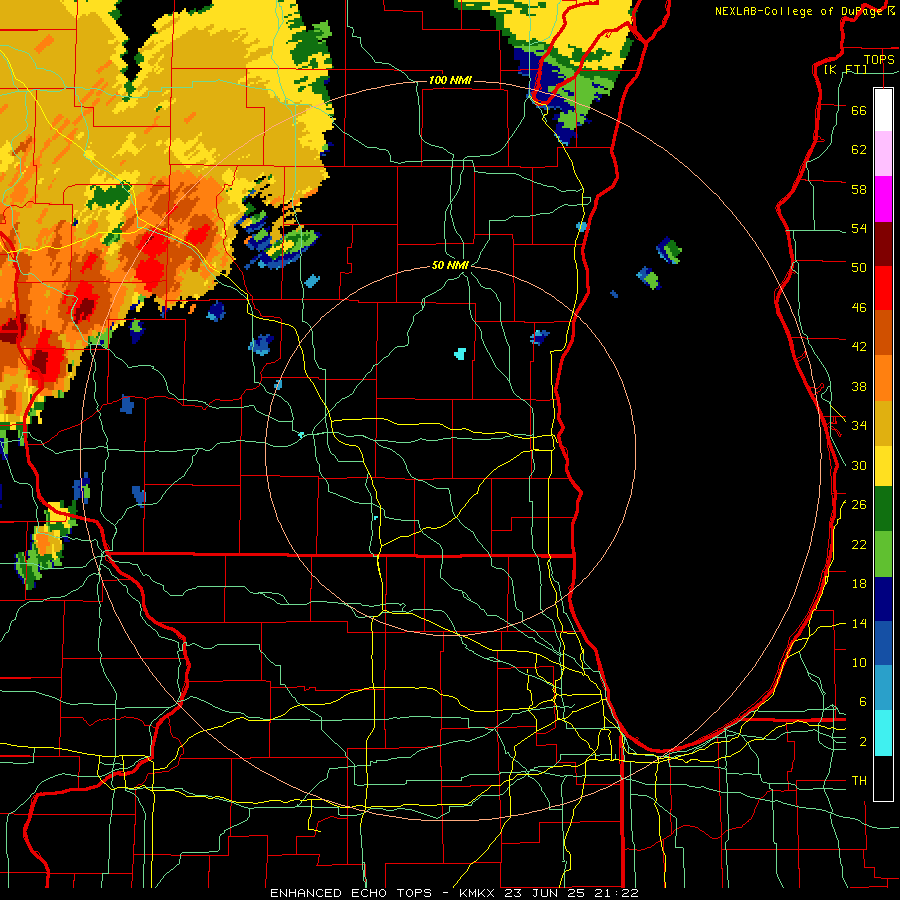Select the bright red legend color block

click(x=883, y=288)
